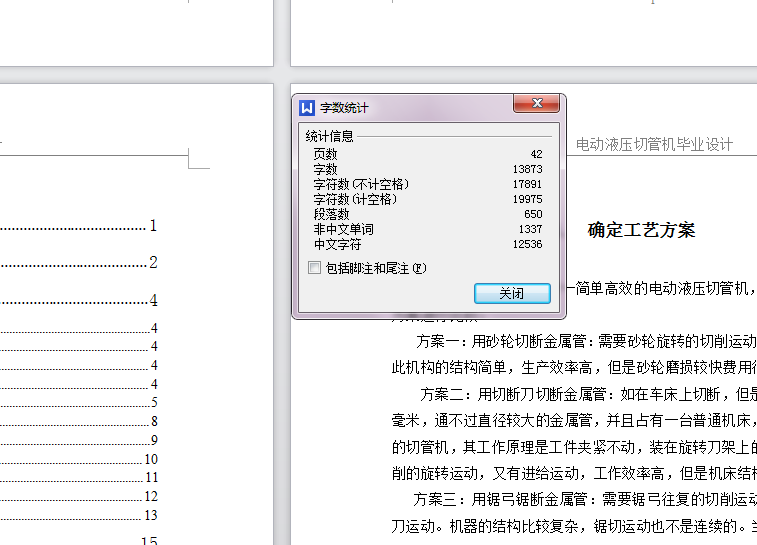
Task: Click the 非中文单词 label
Action: click(344, 229)
